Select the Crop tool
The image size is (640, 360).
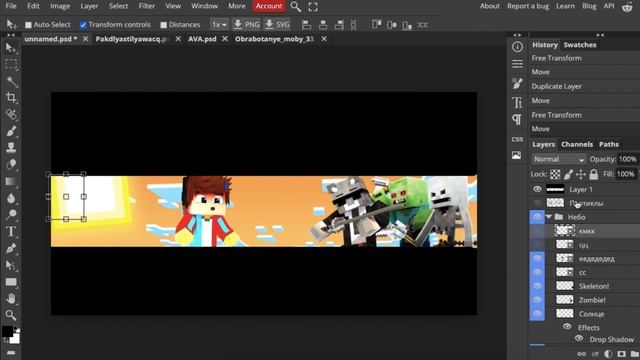point(11,98)
